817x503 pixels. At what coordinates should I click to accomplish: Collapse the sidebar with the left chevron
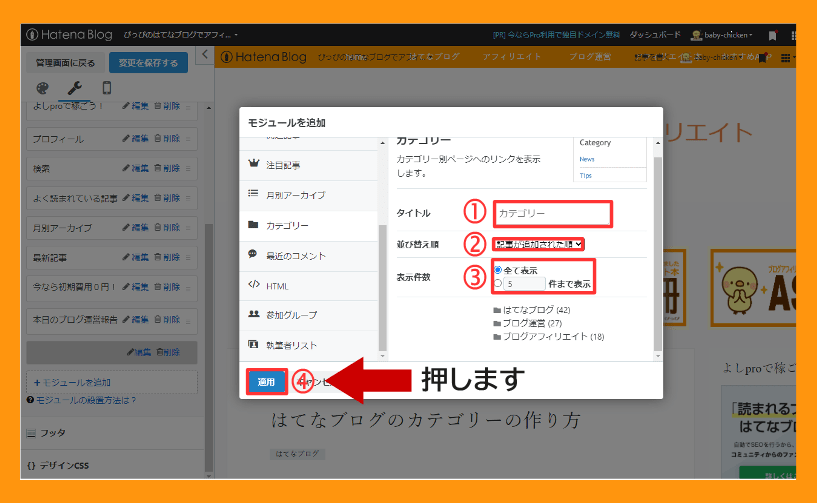point(205,54)
